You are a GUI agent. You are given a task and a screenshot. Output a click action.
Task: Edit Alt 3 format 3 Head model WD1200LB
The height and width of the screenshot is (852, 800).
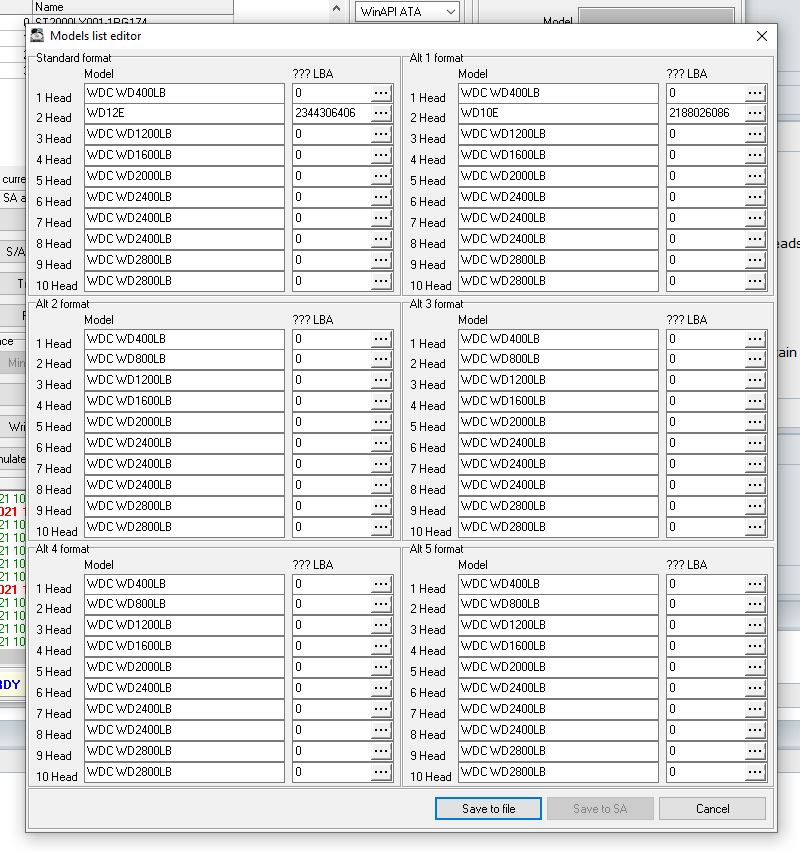pyautogui.click(x=558, y=380)
